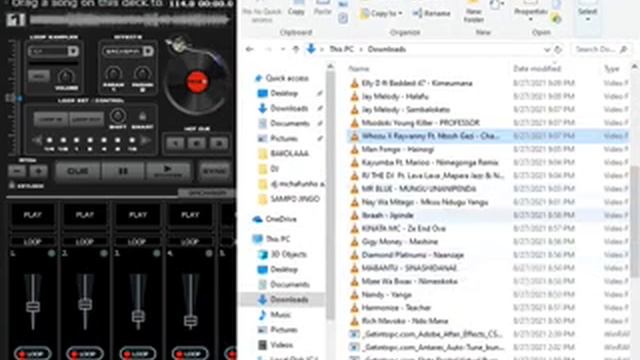This screenshot has height=360, width=640.
Task: Click the Back arrow in File Explorer
Action: [x=250, y=49]
